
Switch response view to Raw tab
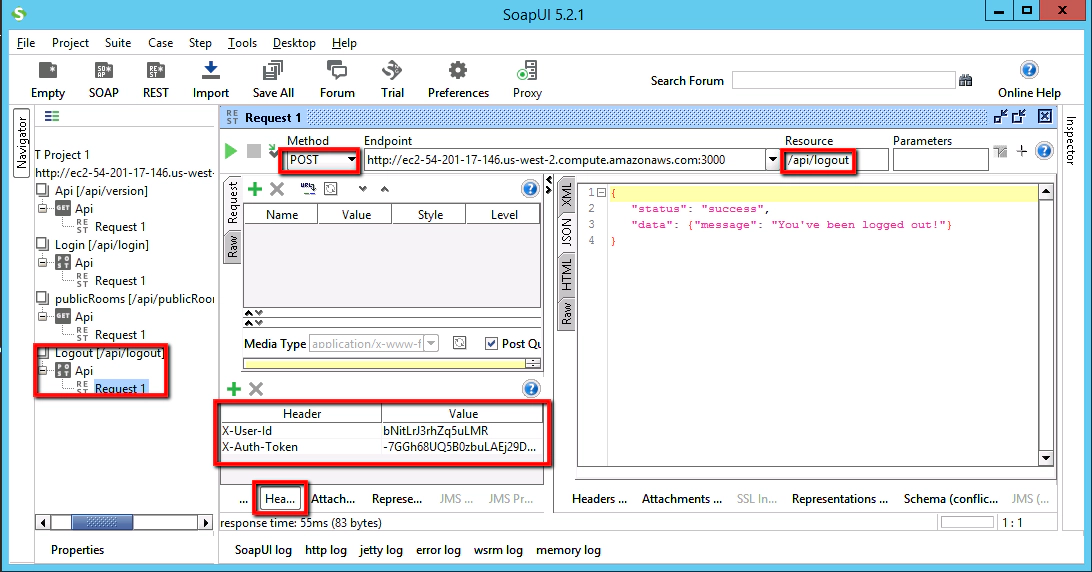tap(567, 314)
